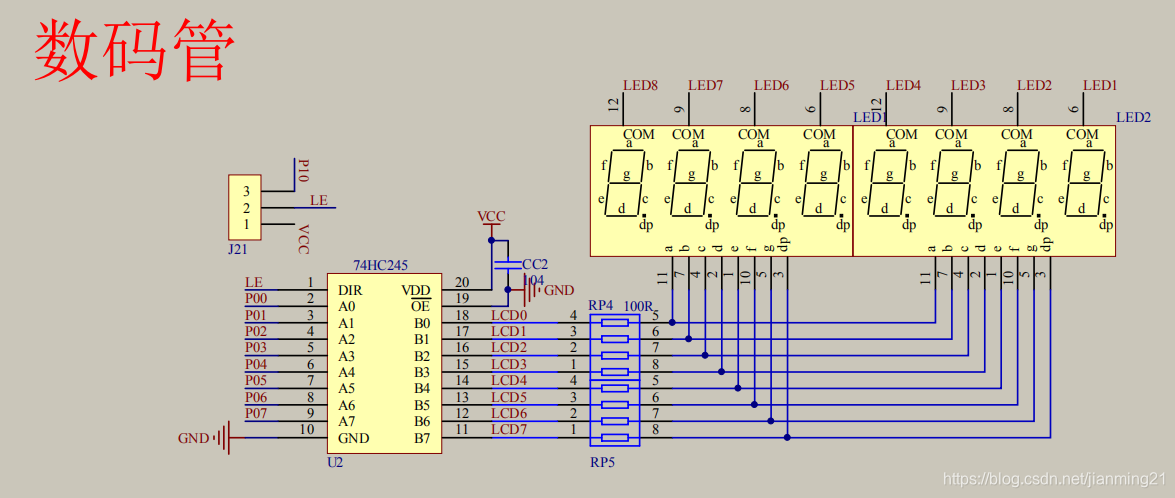The image size is (1175, 498).
Task: Select the OE pin name inside U2
Action: 420,306
